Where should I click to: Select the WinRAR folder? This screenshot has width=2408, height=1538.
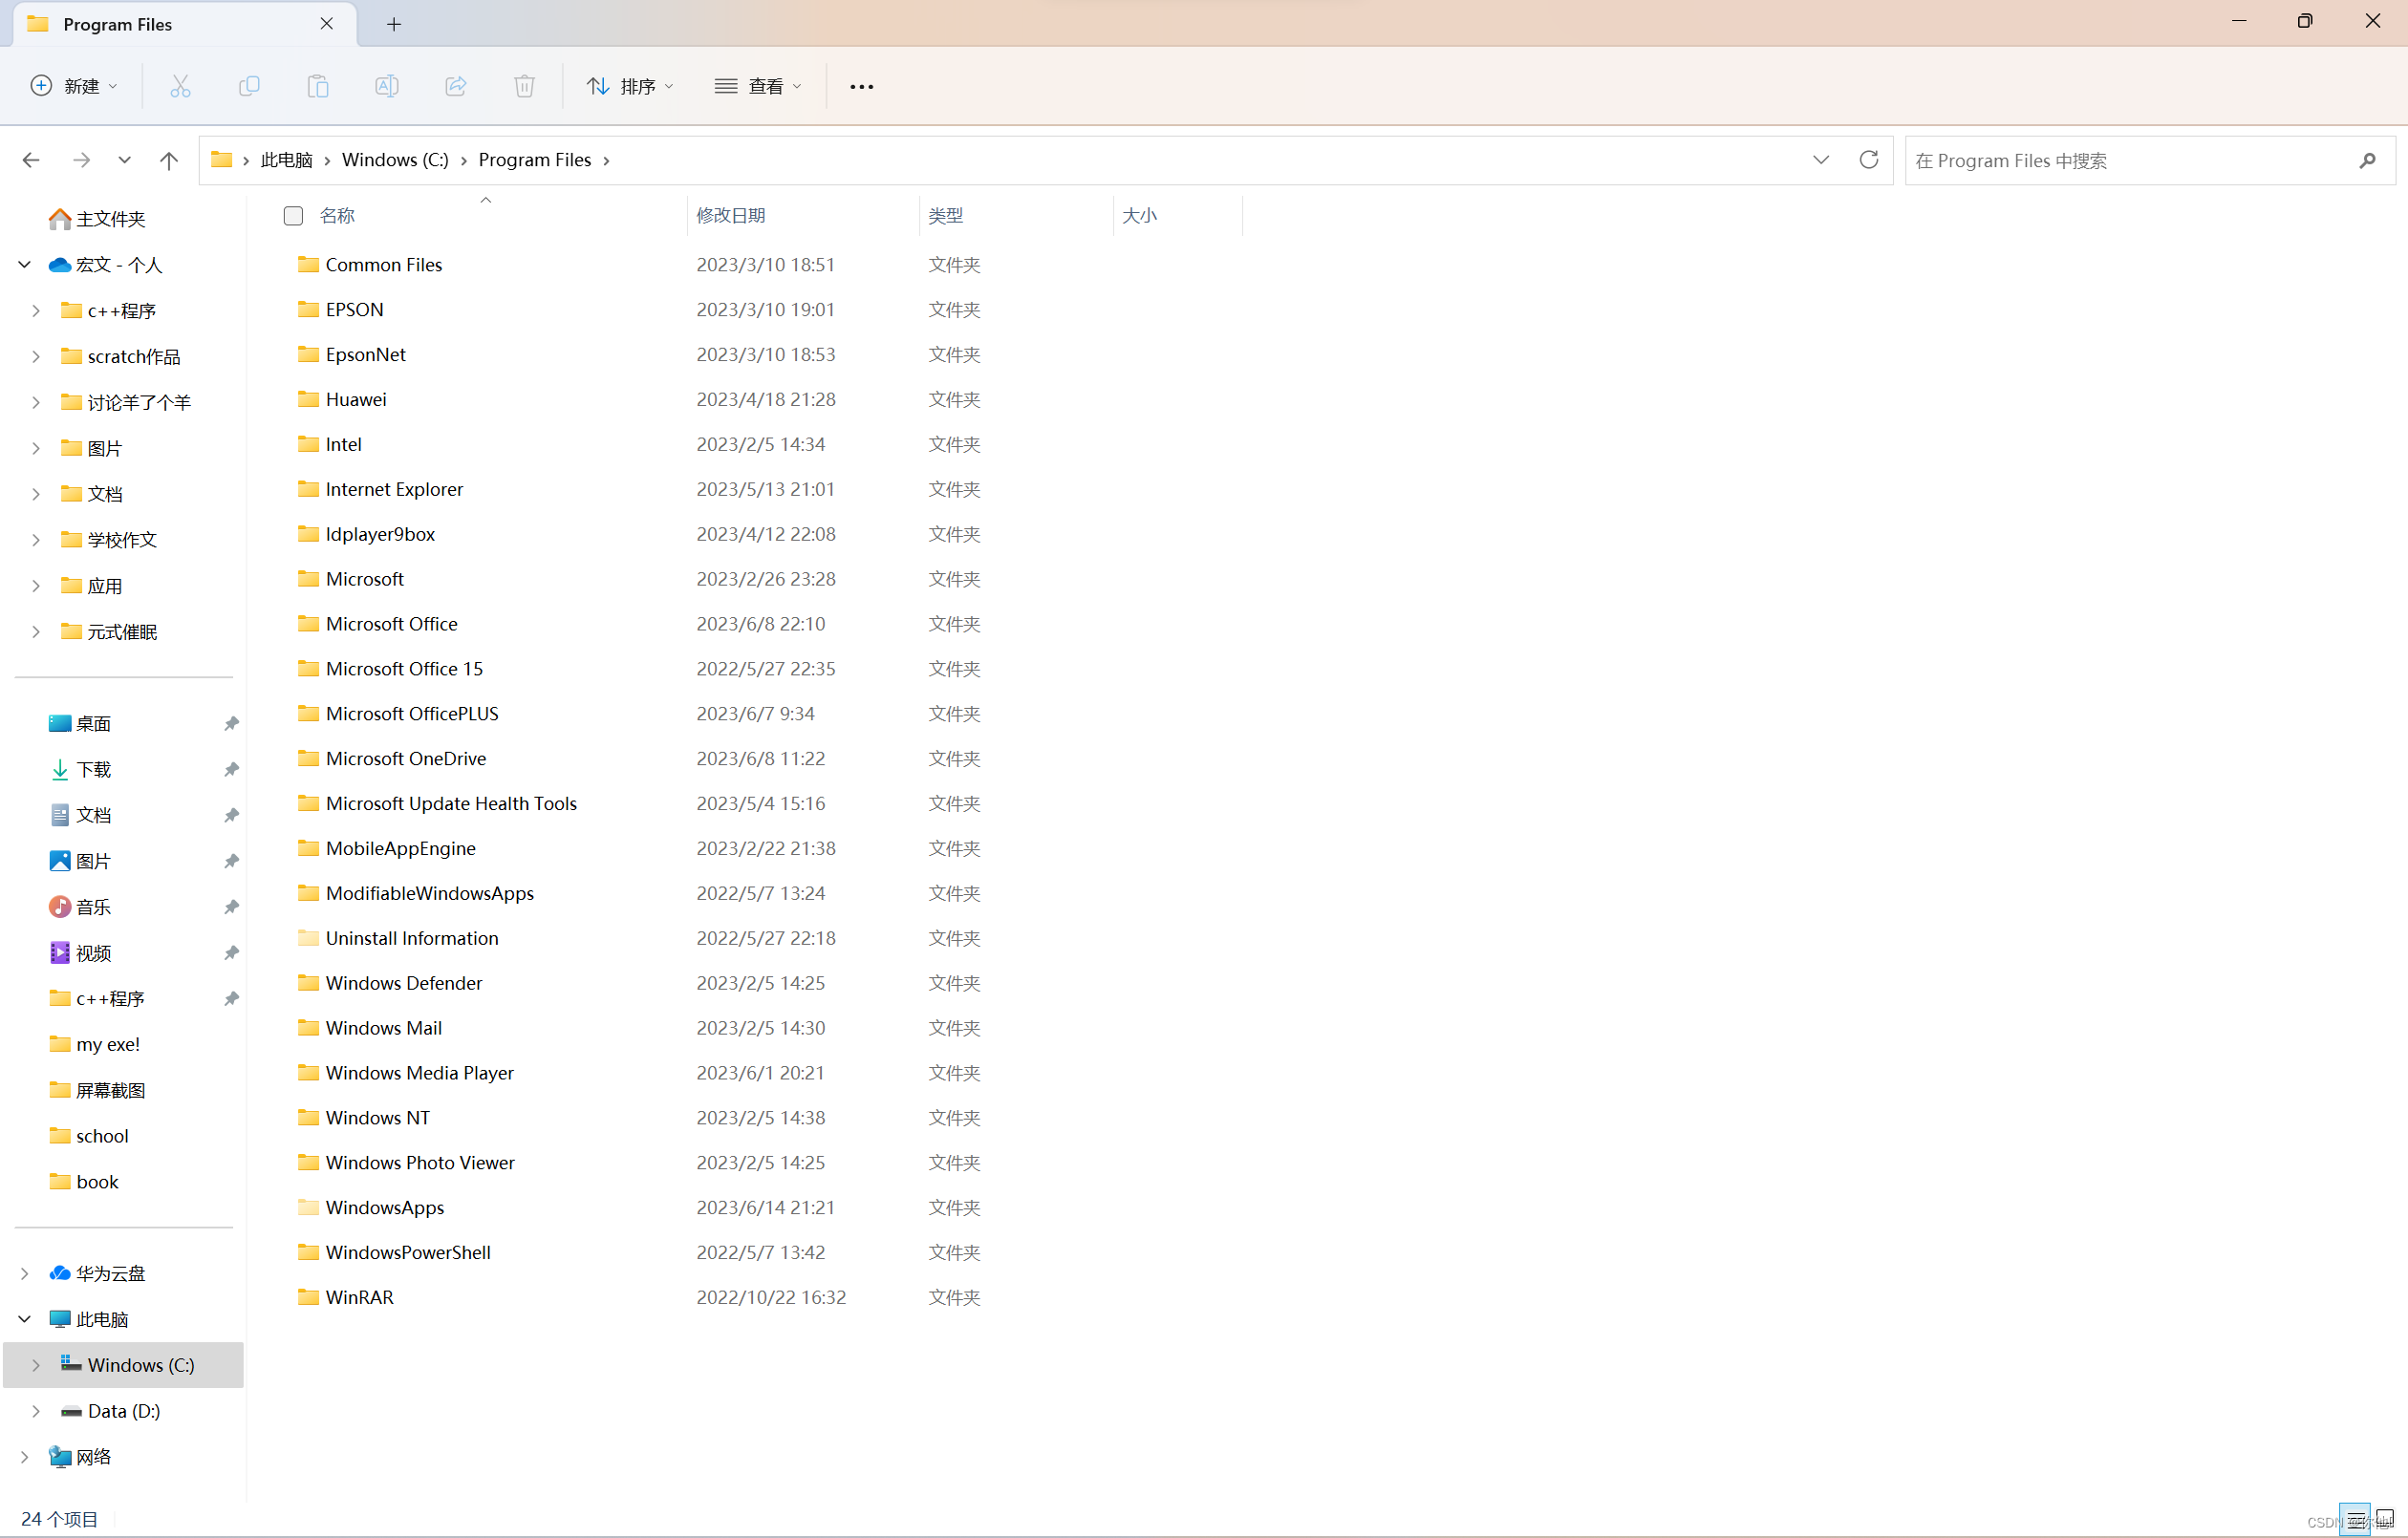point(359,1297)
